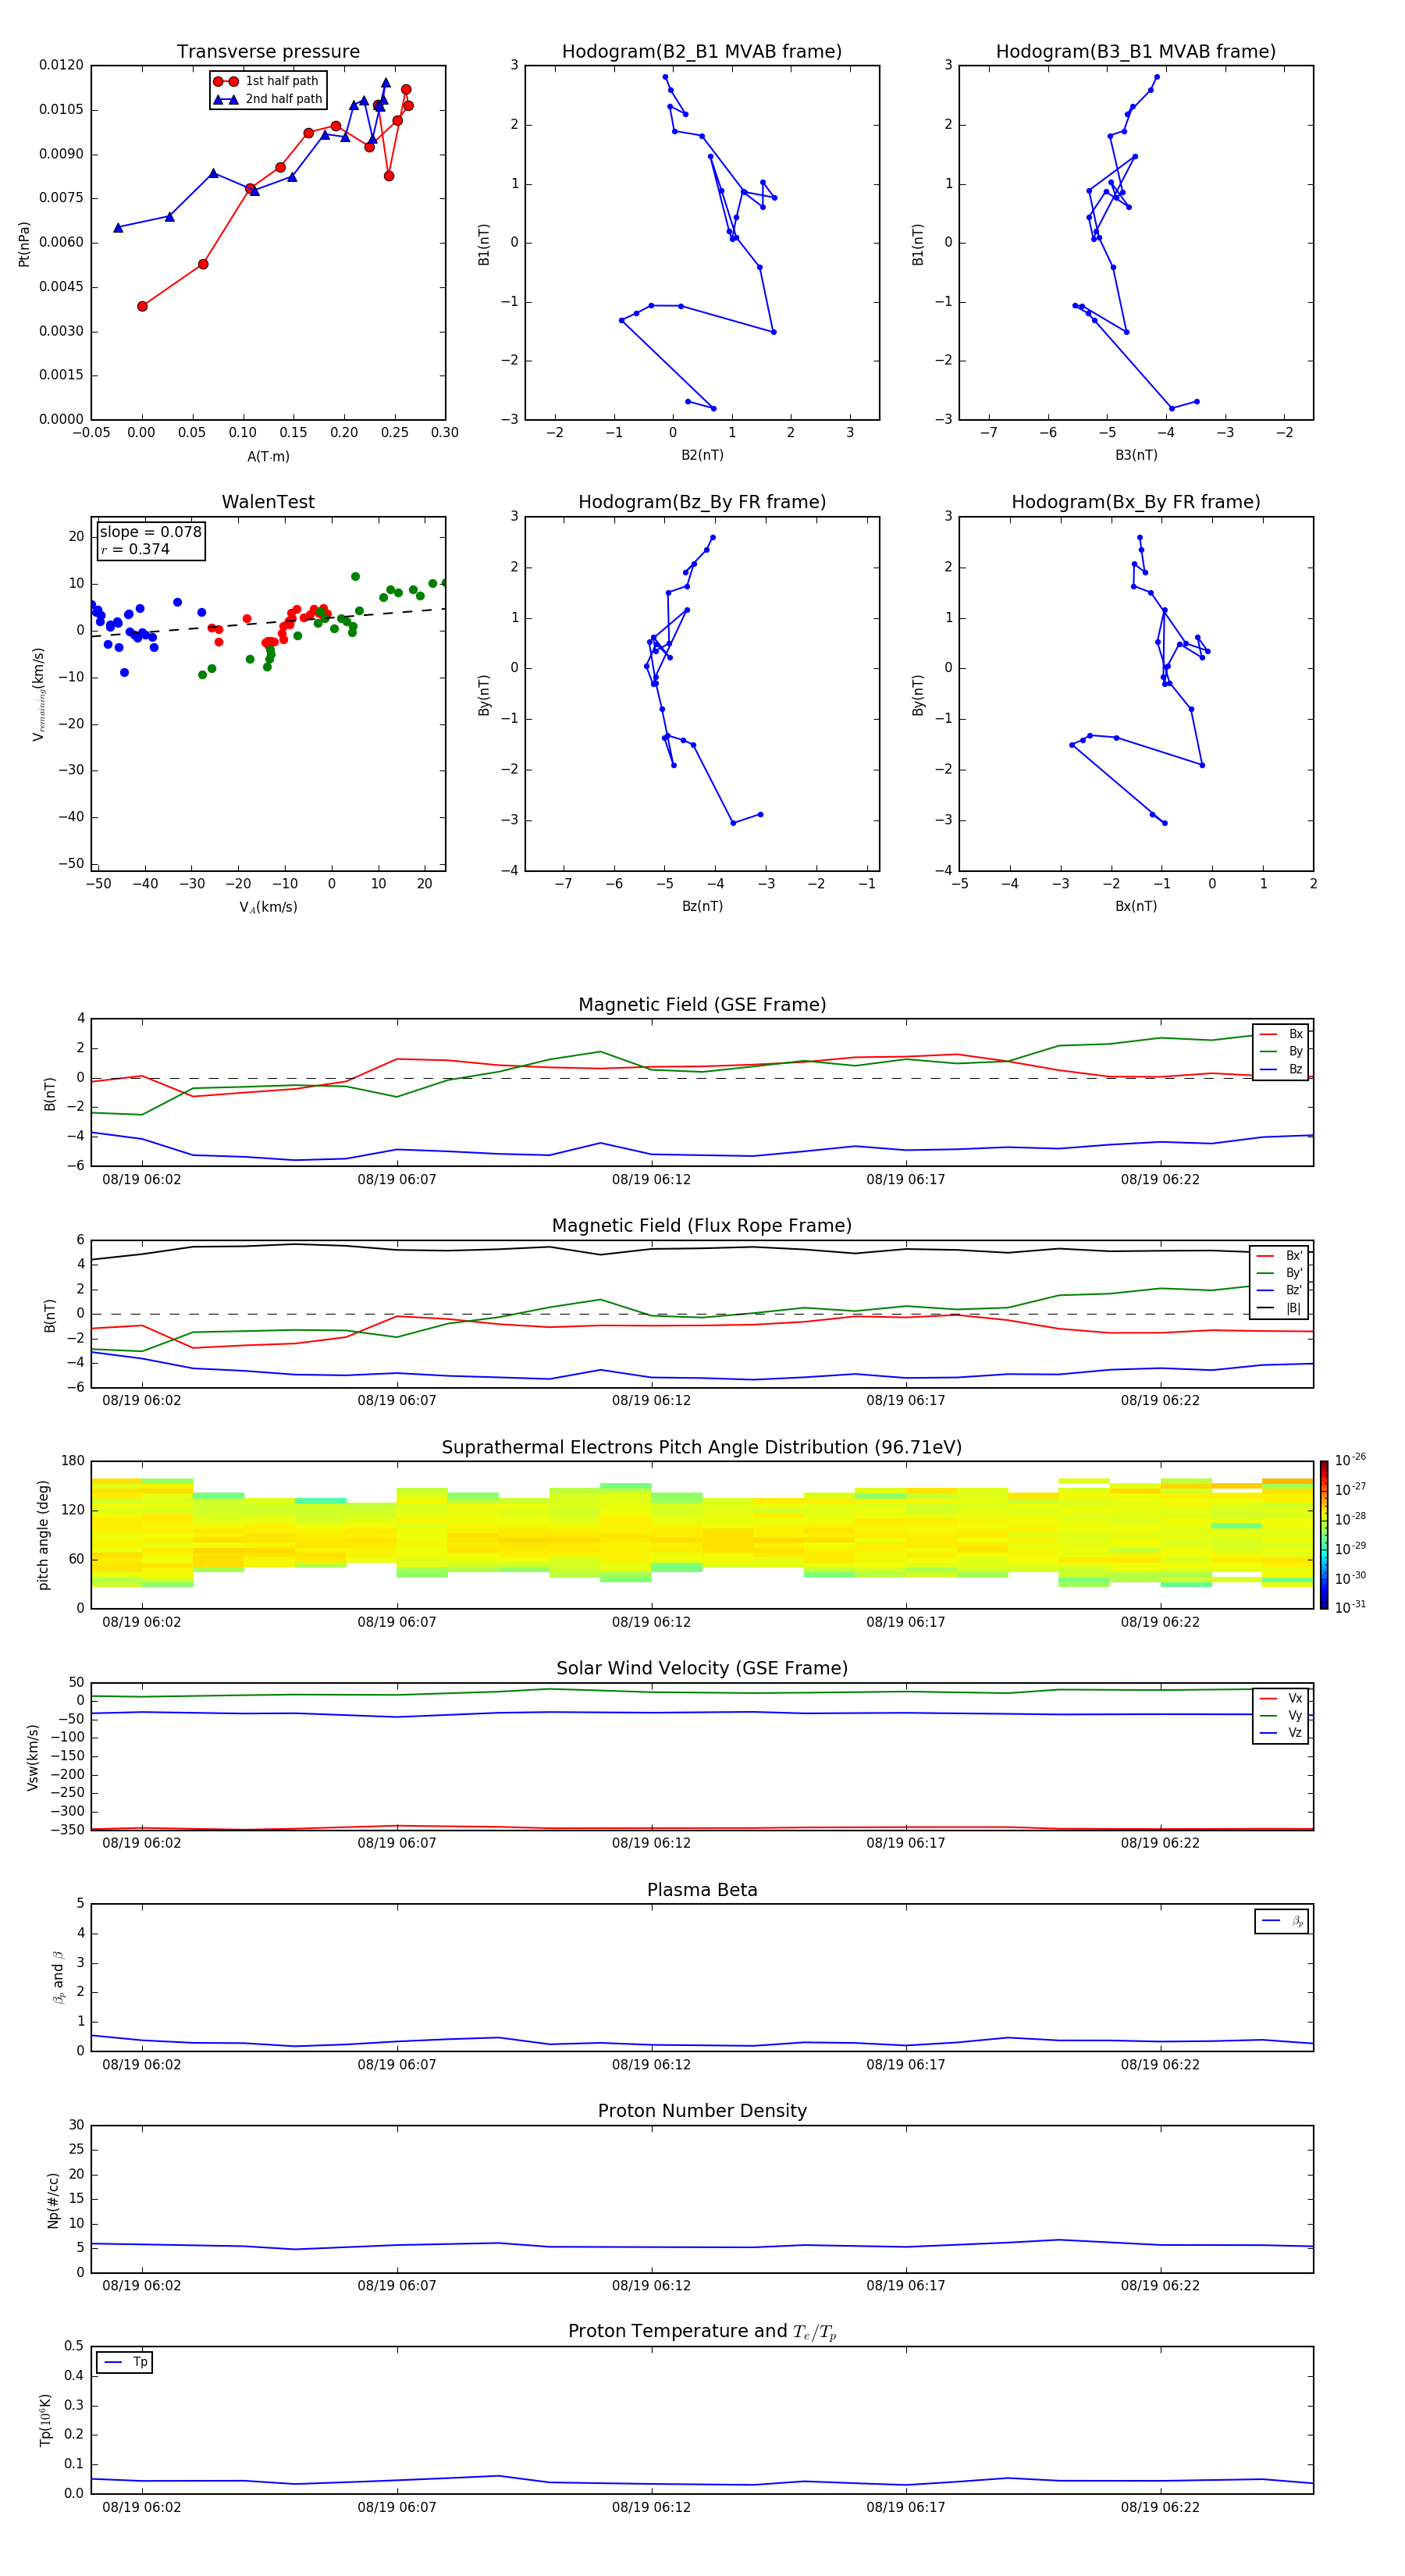
Task: Click the 'A(T·m)' x-axis label
Action: [268, 456]
